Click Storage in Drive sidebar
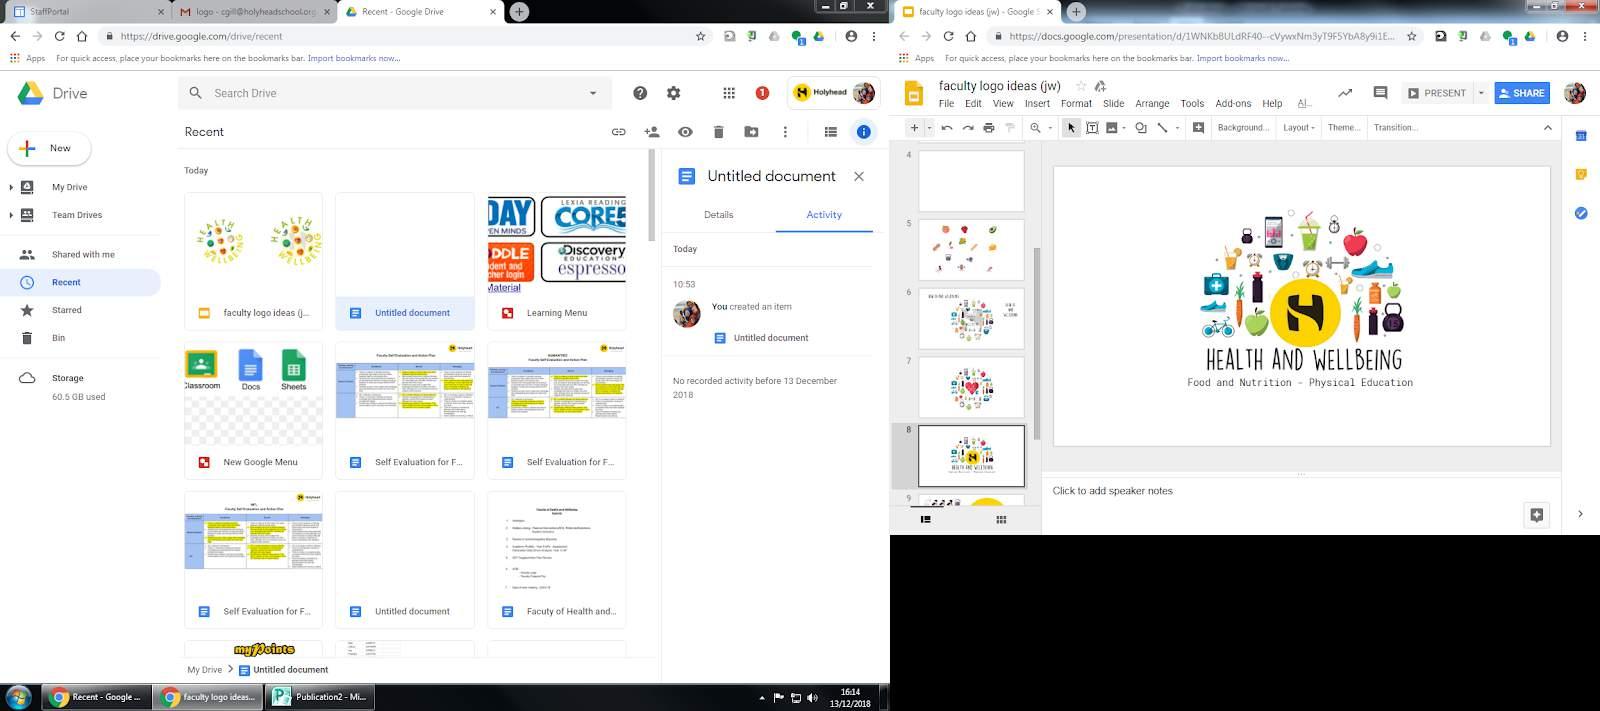This screenshot has height=711, width=1600. click(x=68, y=378)
